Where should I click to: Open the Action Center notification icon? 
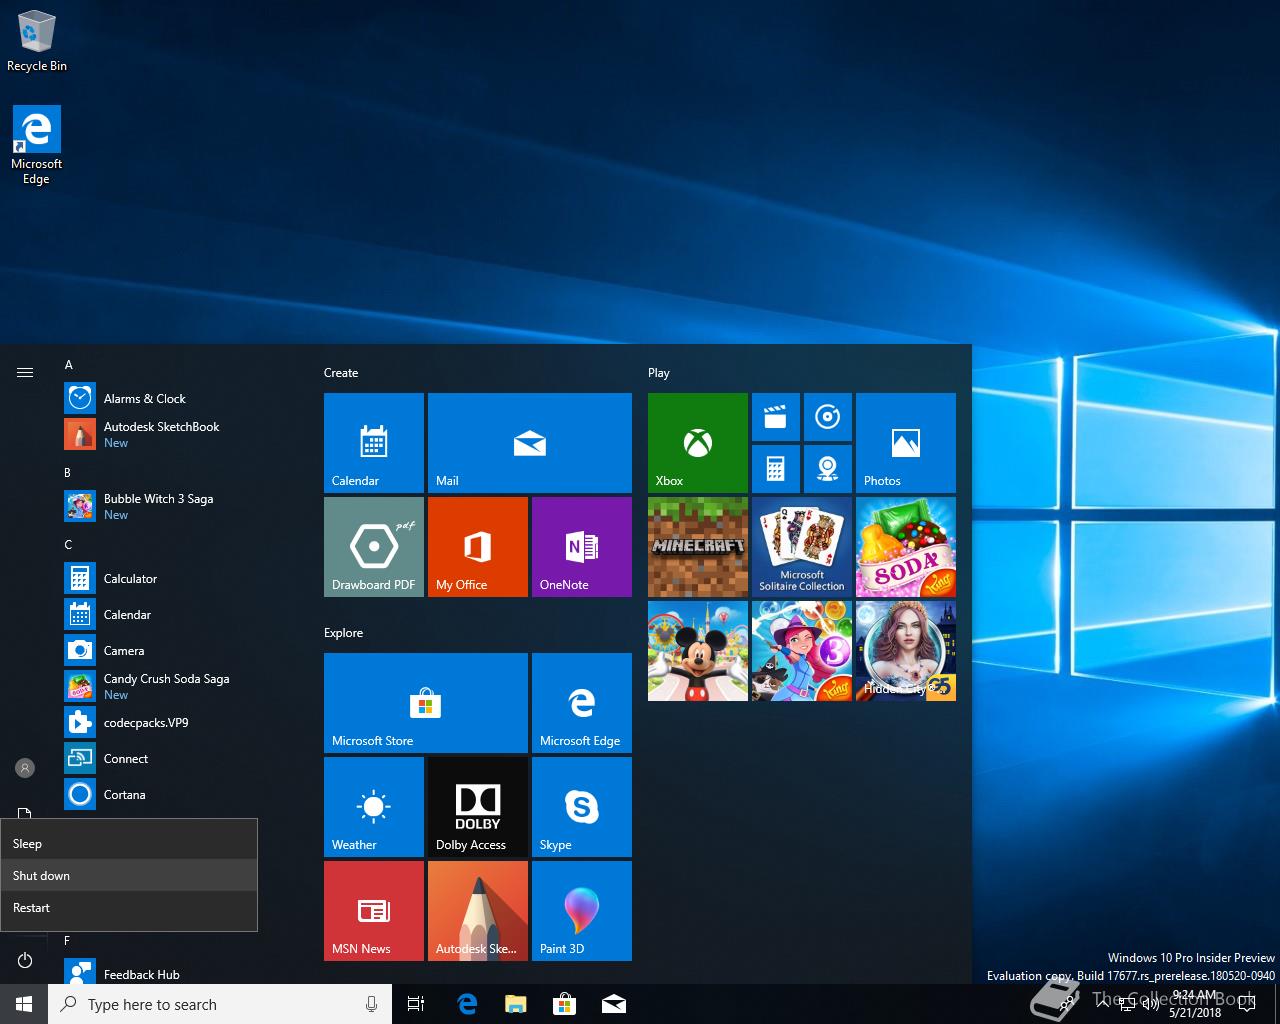click(x=1247, y=1004)
